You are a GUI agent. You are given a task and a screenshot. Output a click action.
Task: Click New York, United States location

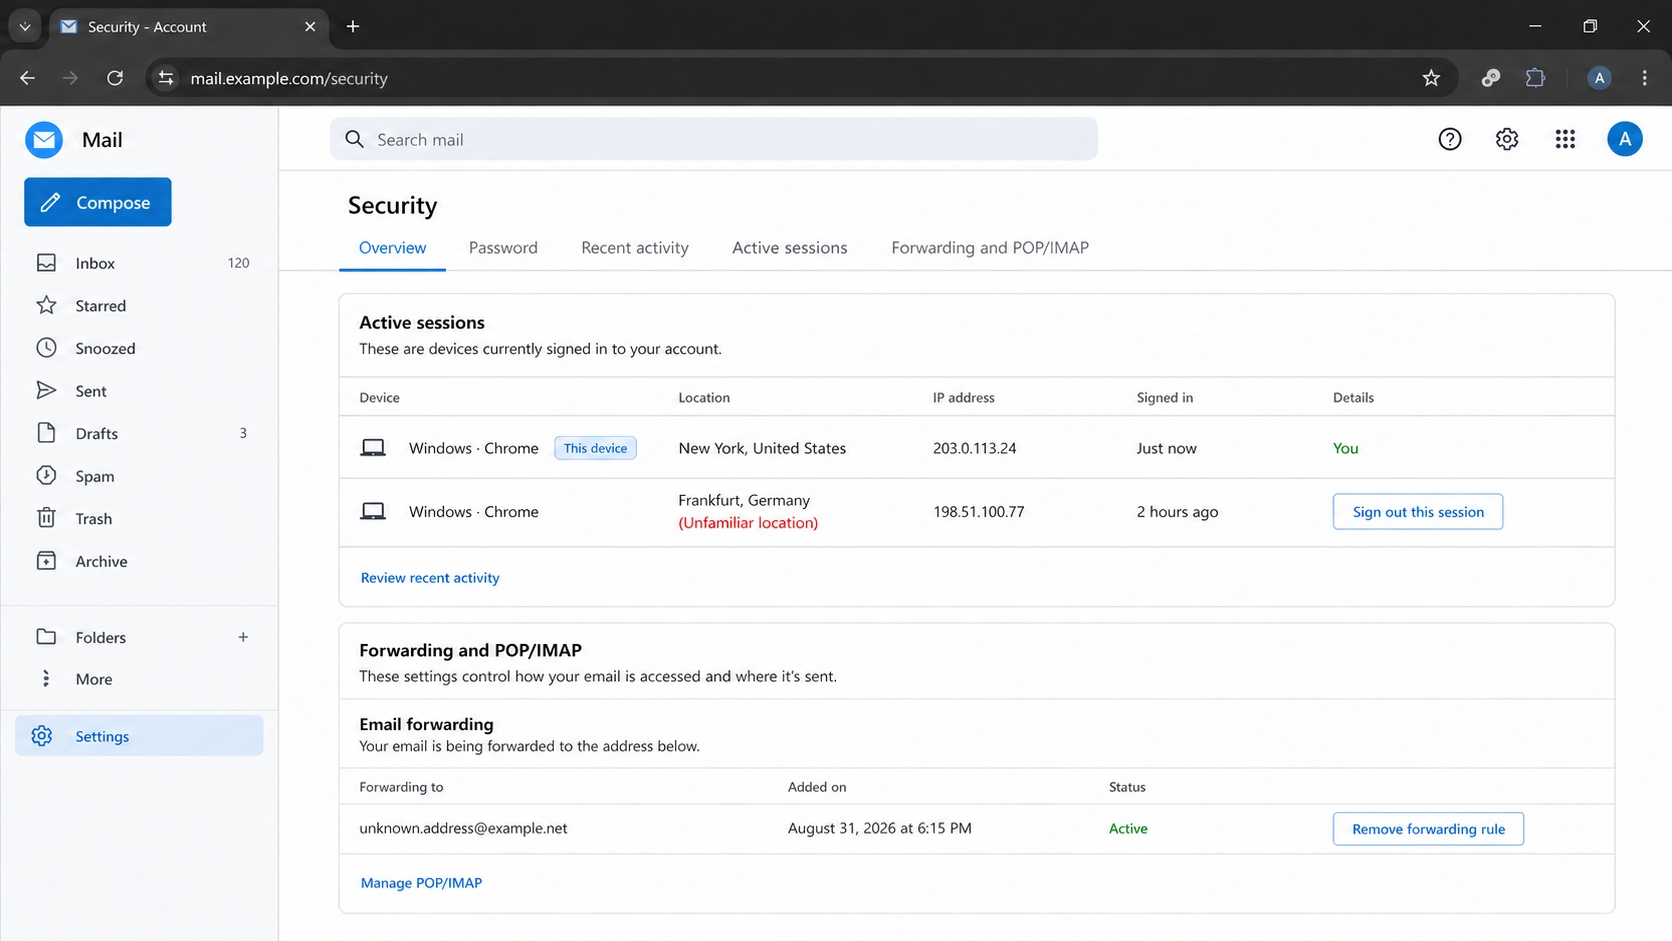pos(762,448)
